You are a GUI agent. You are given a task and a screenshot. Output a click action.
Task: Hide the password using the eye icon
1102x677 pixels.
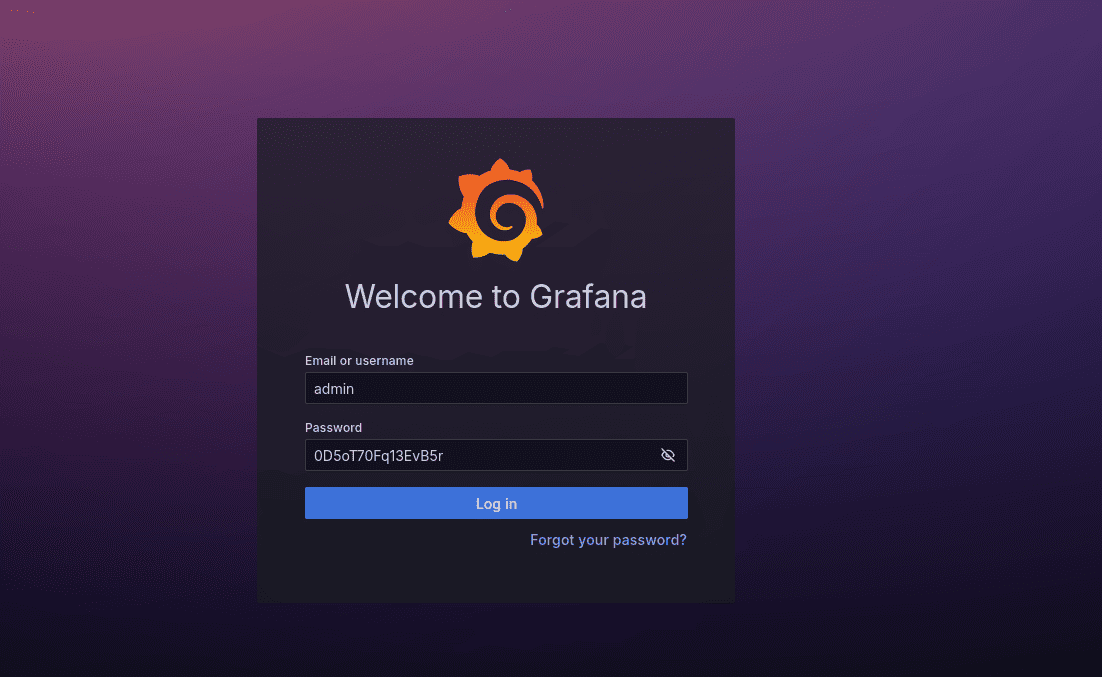pos(668,455)
